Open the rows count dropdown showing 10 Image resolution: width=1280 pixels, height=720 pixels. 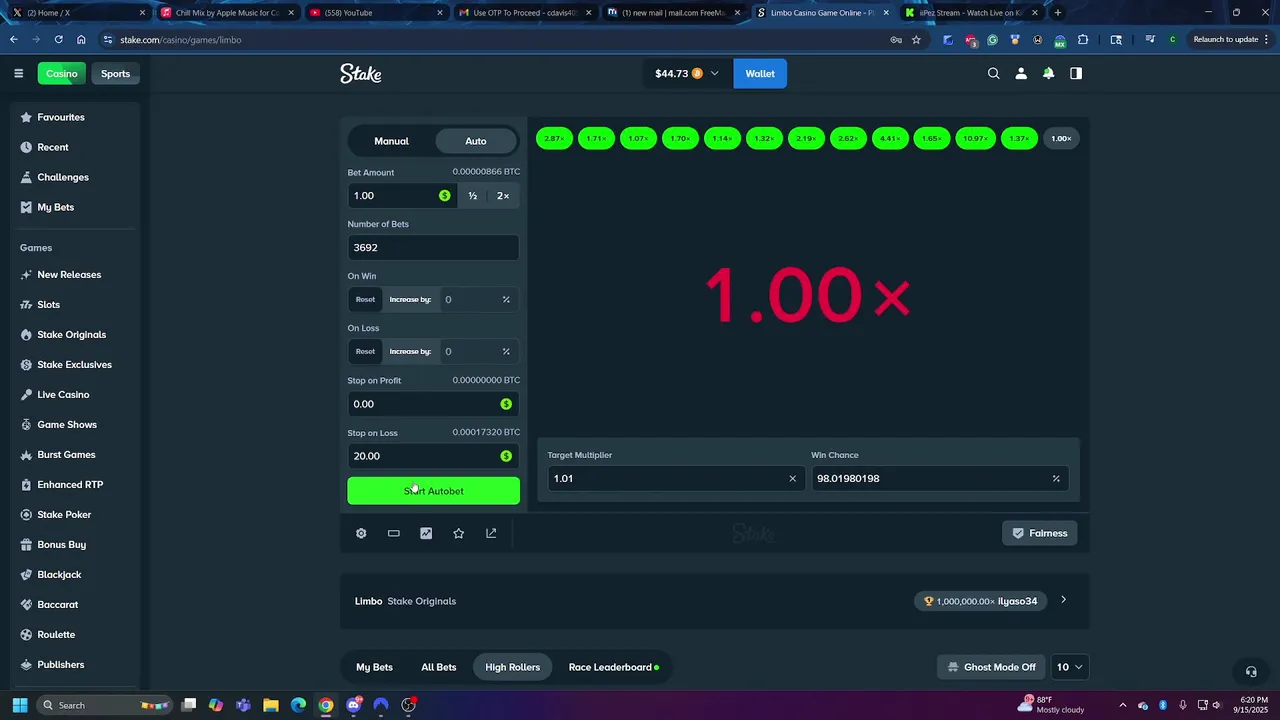[1069, 667]
